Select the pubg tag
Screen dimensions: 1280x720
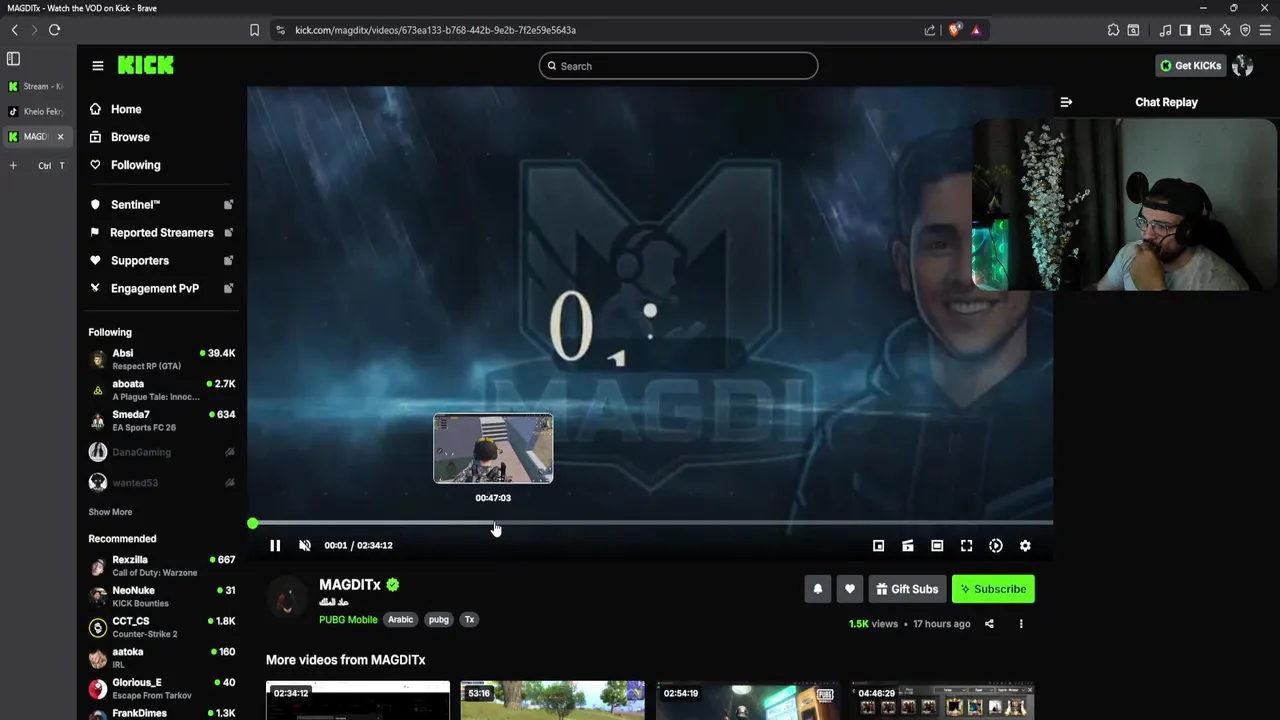[439, 620]
